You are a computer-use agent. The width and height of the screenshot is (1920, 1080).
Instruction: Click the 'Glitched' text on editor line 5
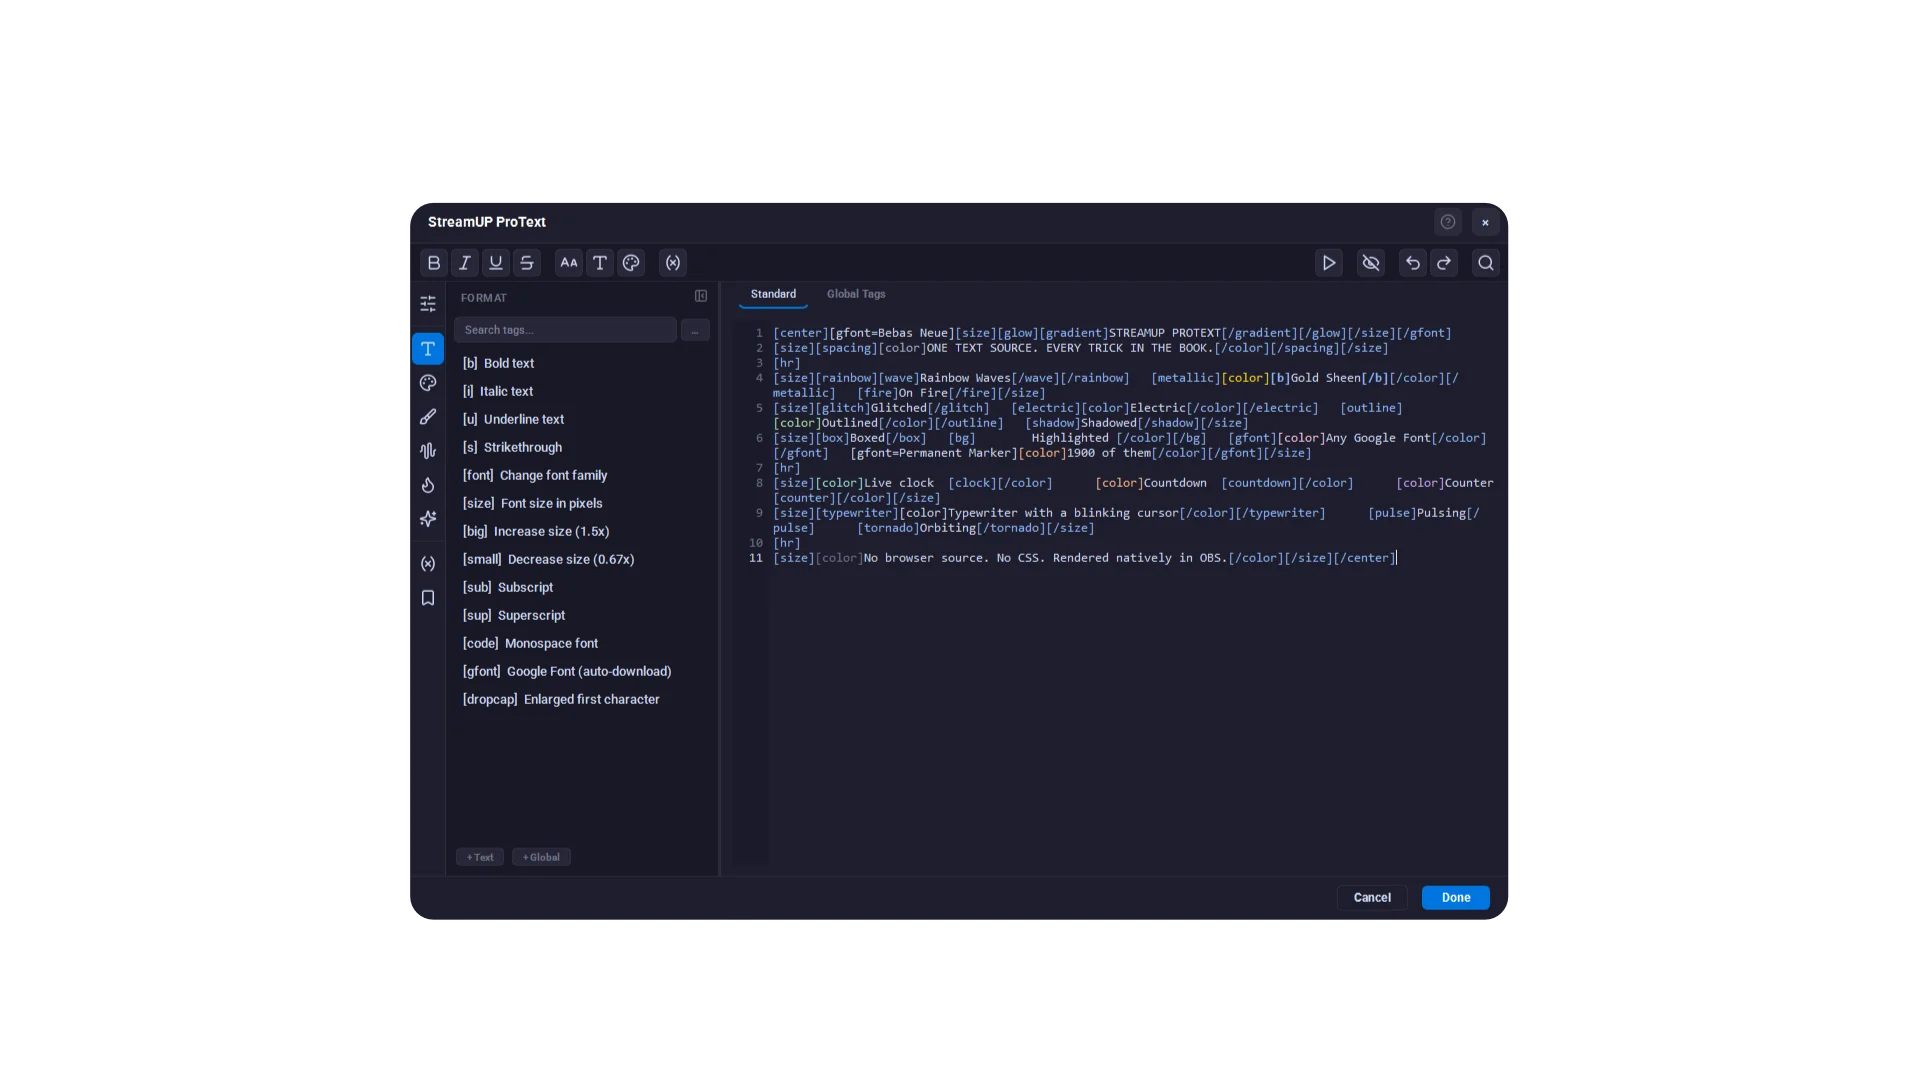[898, 408]
